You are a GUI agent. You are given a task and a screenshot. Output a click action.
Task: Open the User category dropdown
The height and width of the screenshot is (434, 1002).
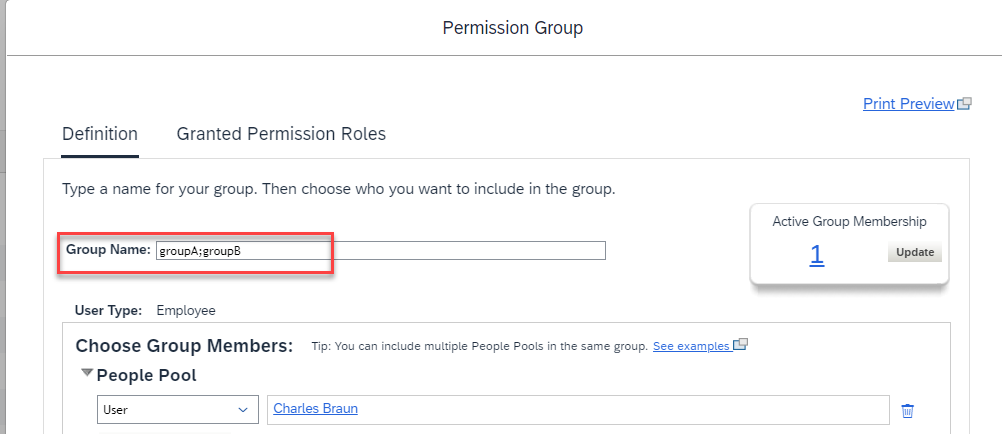pyautogui.click(x=178, y=410)
